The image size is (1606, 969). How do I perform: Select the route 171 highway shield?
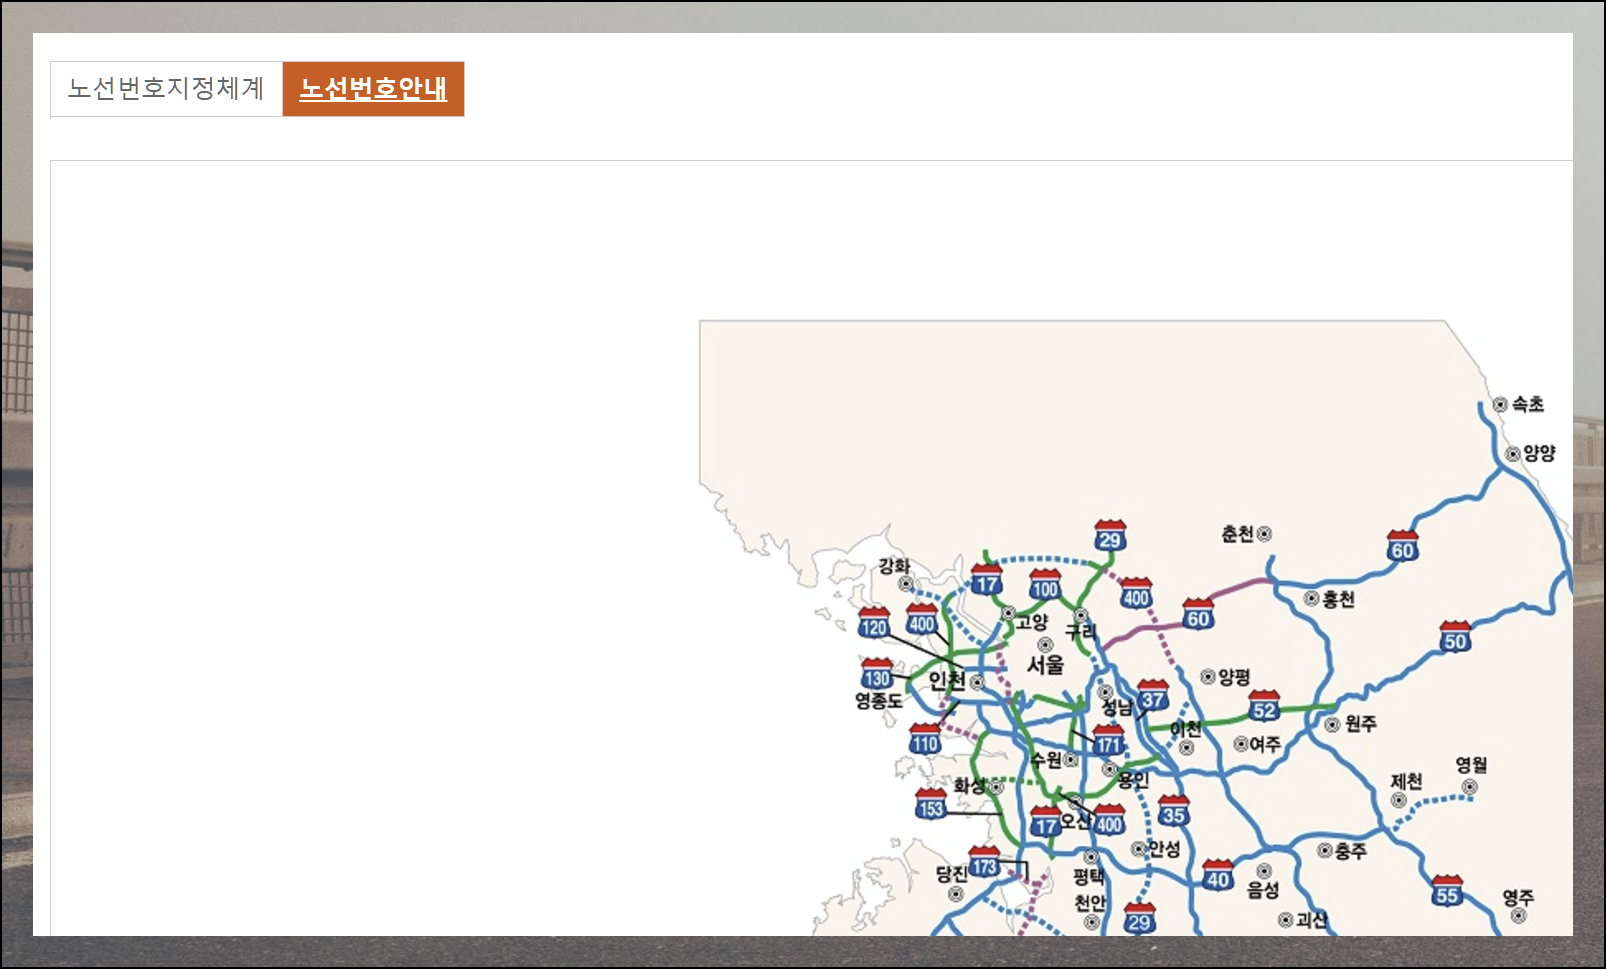[1108, 741]
